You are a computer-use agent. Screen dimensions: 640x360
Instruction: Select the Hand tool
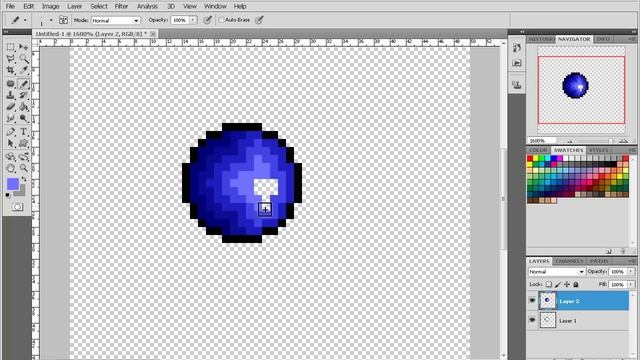[x=11, y=168]
